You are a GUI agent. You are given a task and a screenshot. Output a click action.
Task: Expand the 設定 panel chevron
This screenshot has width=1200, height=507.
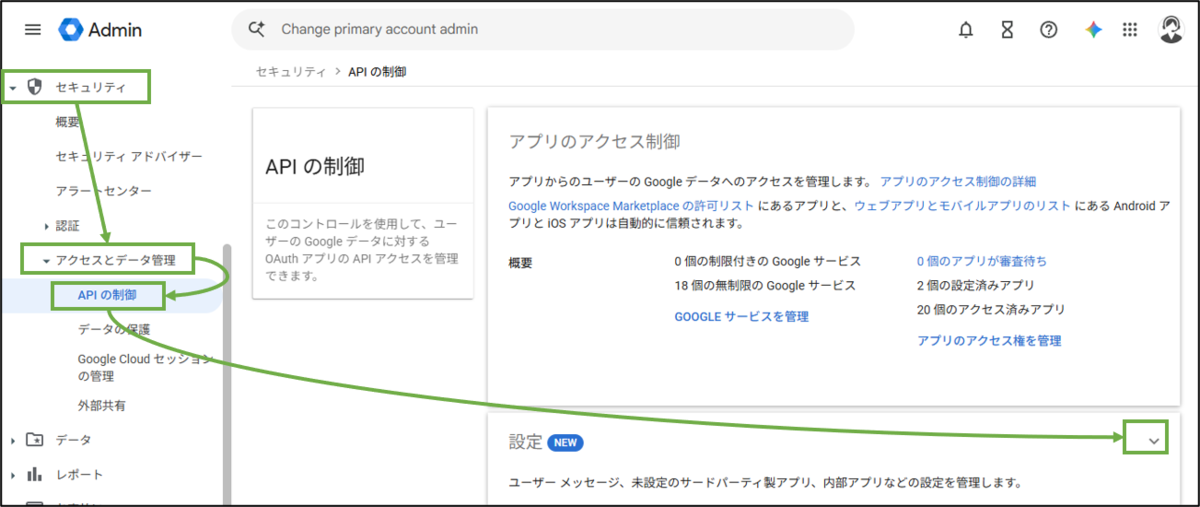[1154, 441]
